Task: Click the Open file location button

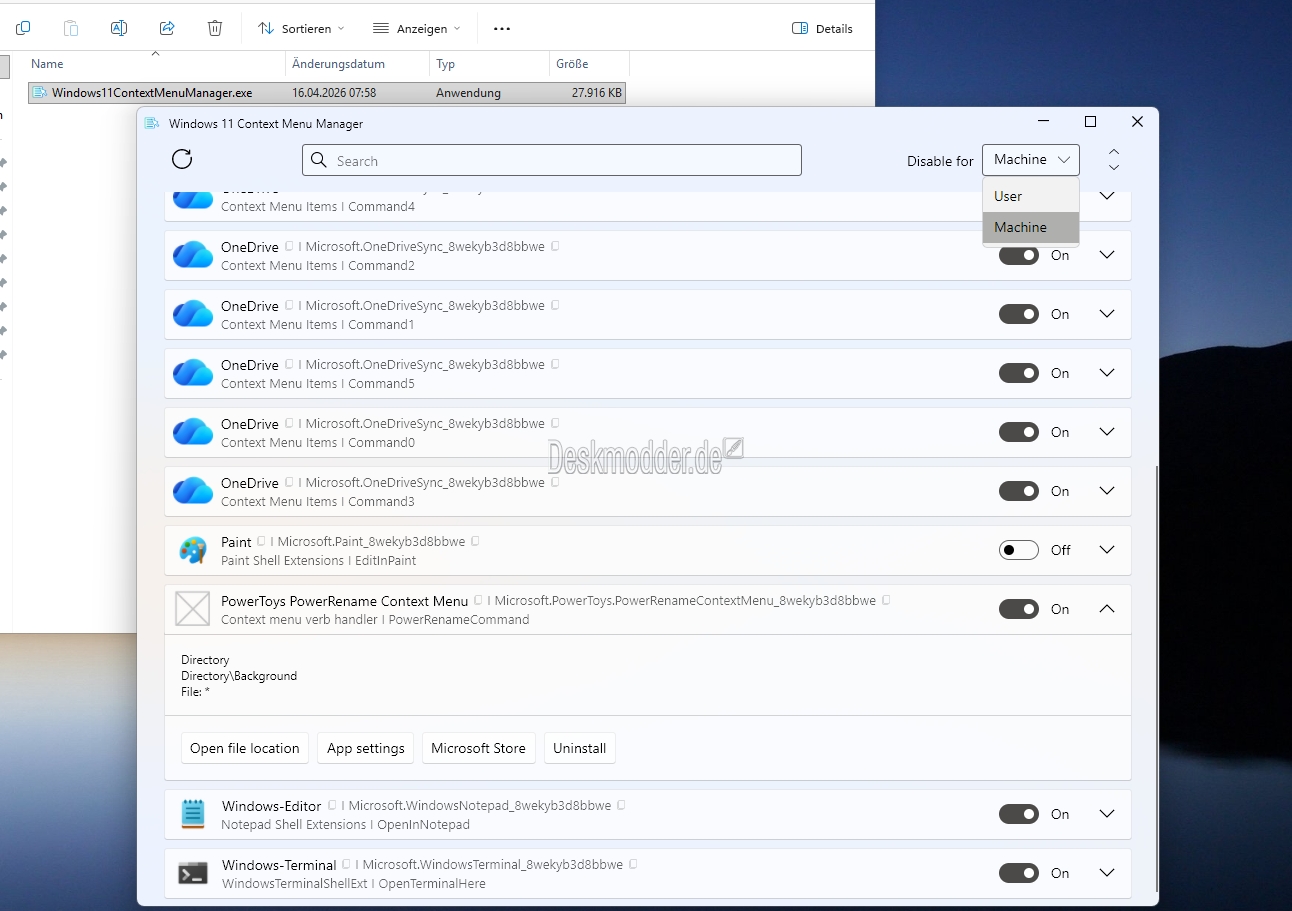Action: (x=245, y=748)
